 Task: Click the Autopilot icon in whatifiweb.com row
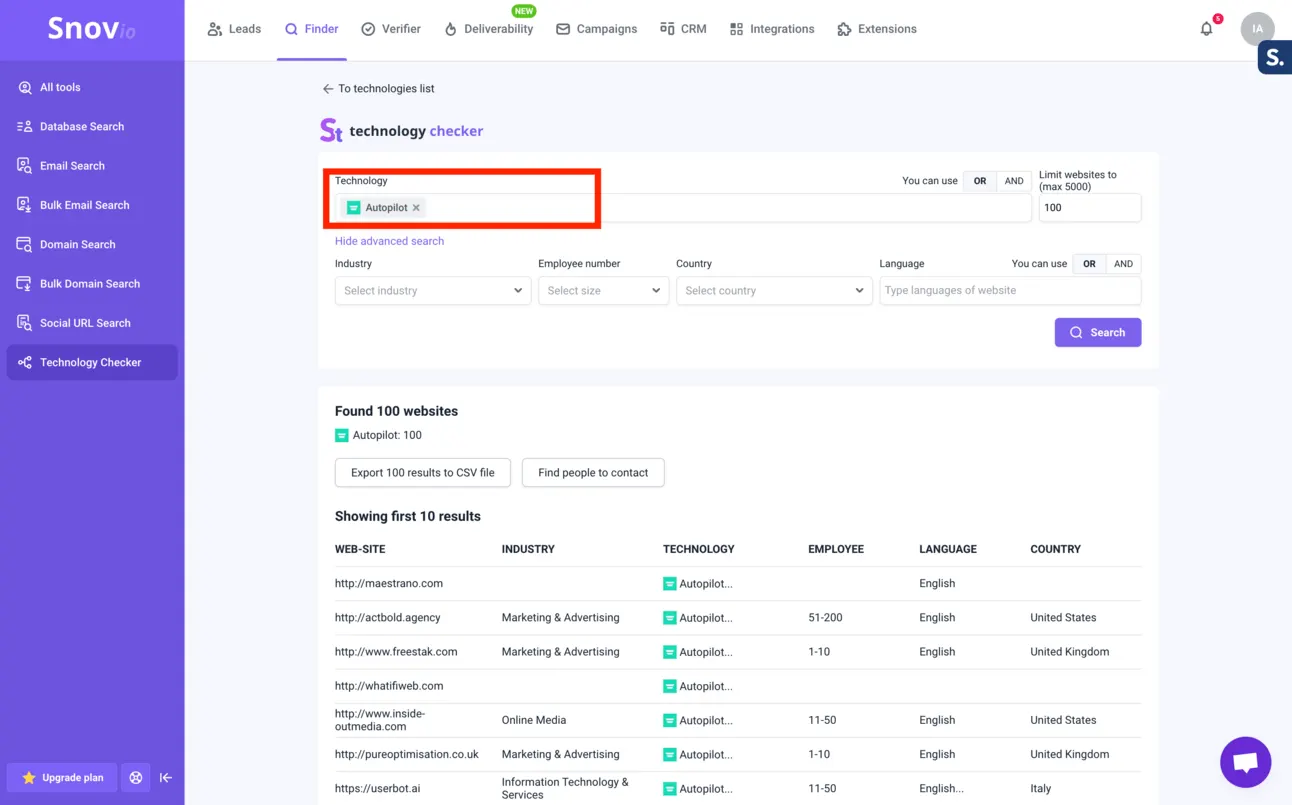(x=670, y=686)
